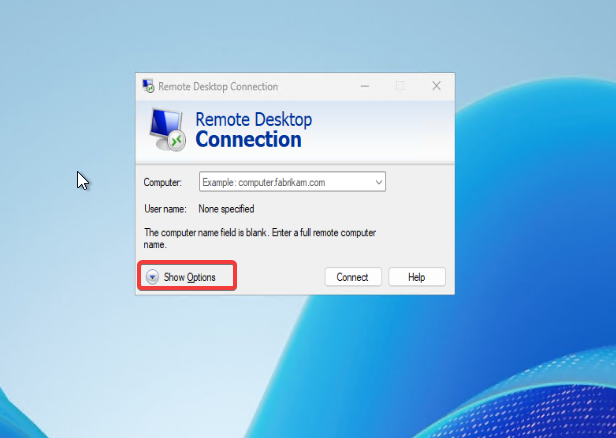The width and height of the screenshot is (616, 438).
Task: Close the Remote Desktop Connection dialog
Action: 436,87
